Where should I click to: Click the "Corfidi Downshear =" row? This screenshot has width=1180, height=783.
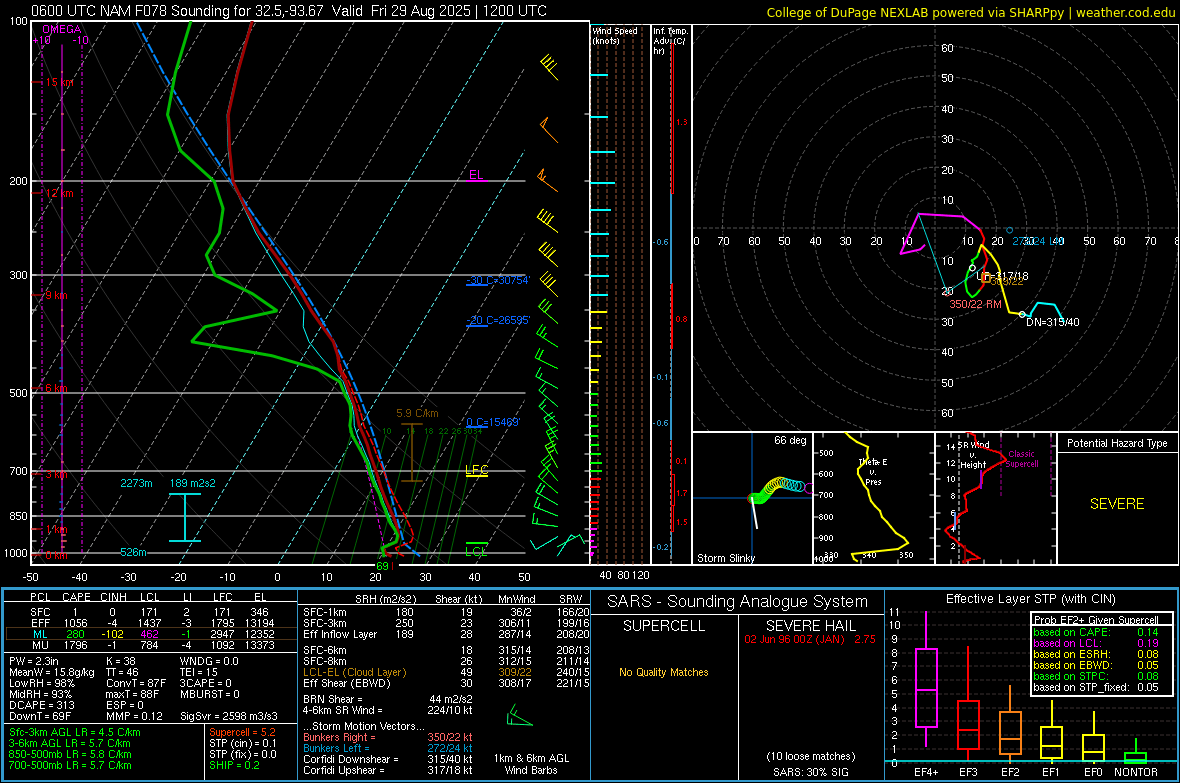pos(388,759)
